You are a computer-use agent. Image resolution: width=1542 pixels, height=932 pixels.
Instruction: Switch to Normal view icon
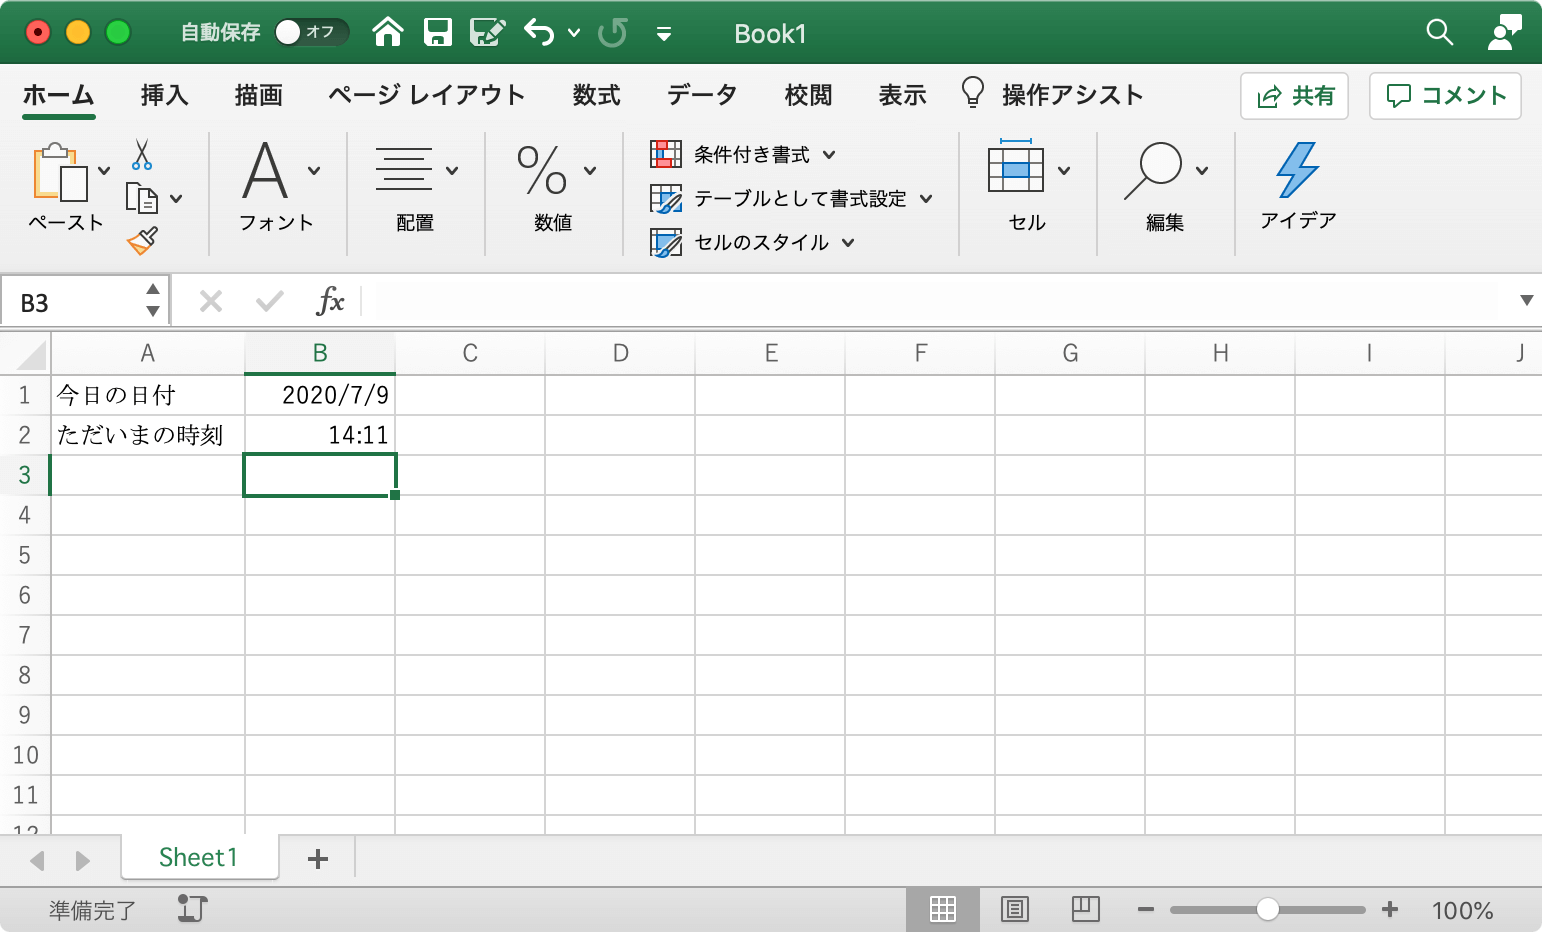[943, 909]
